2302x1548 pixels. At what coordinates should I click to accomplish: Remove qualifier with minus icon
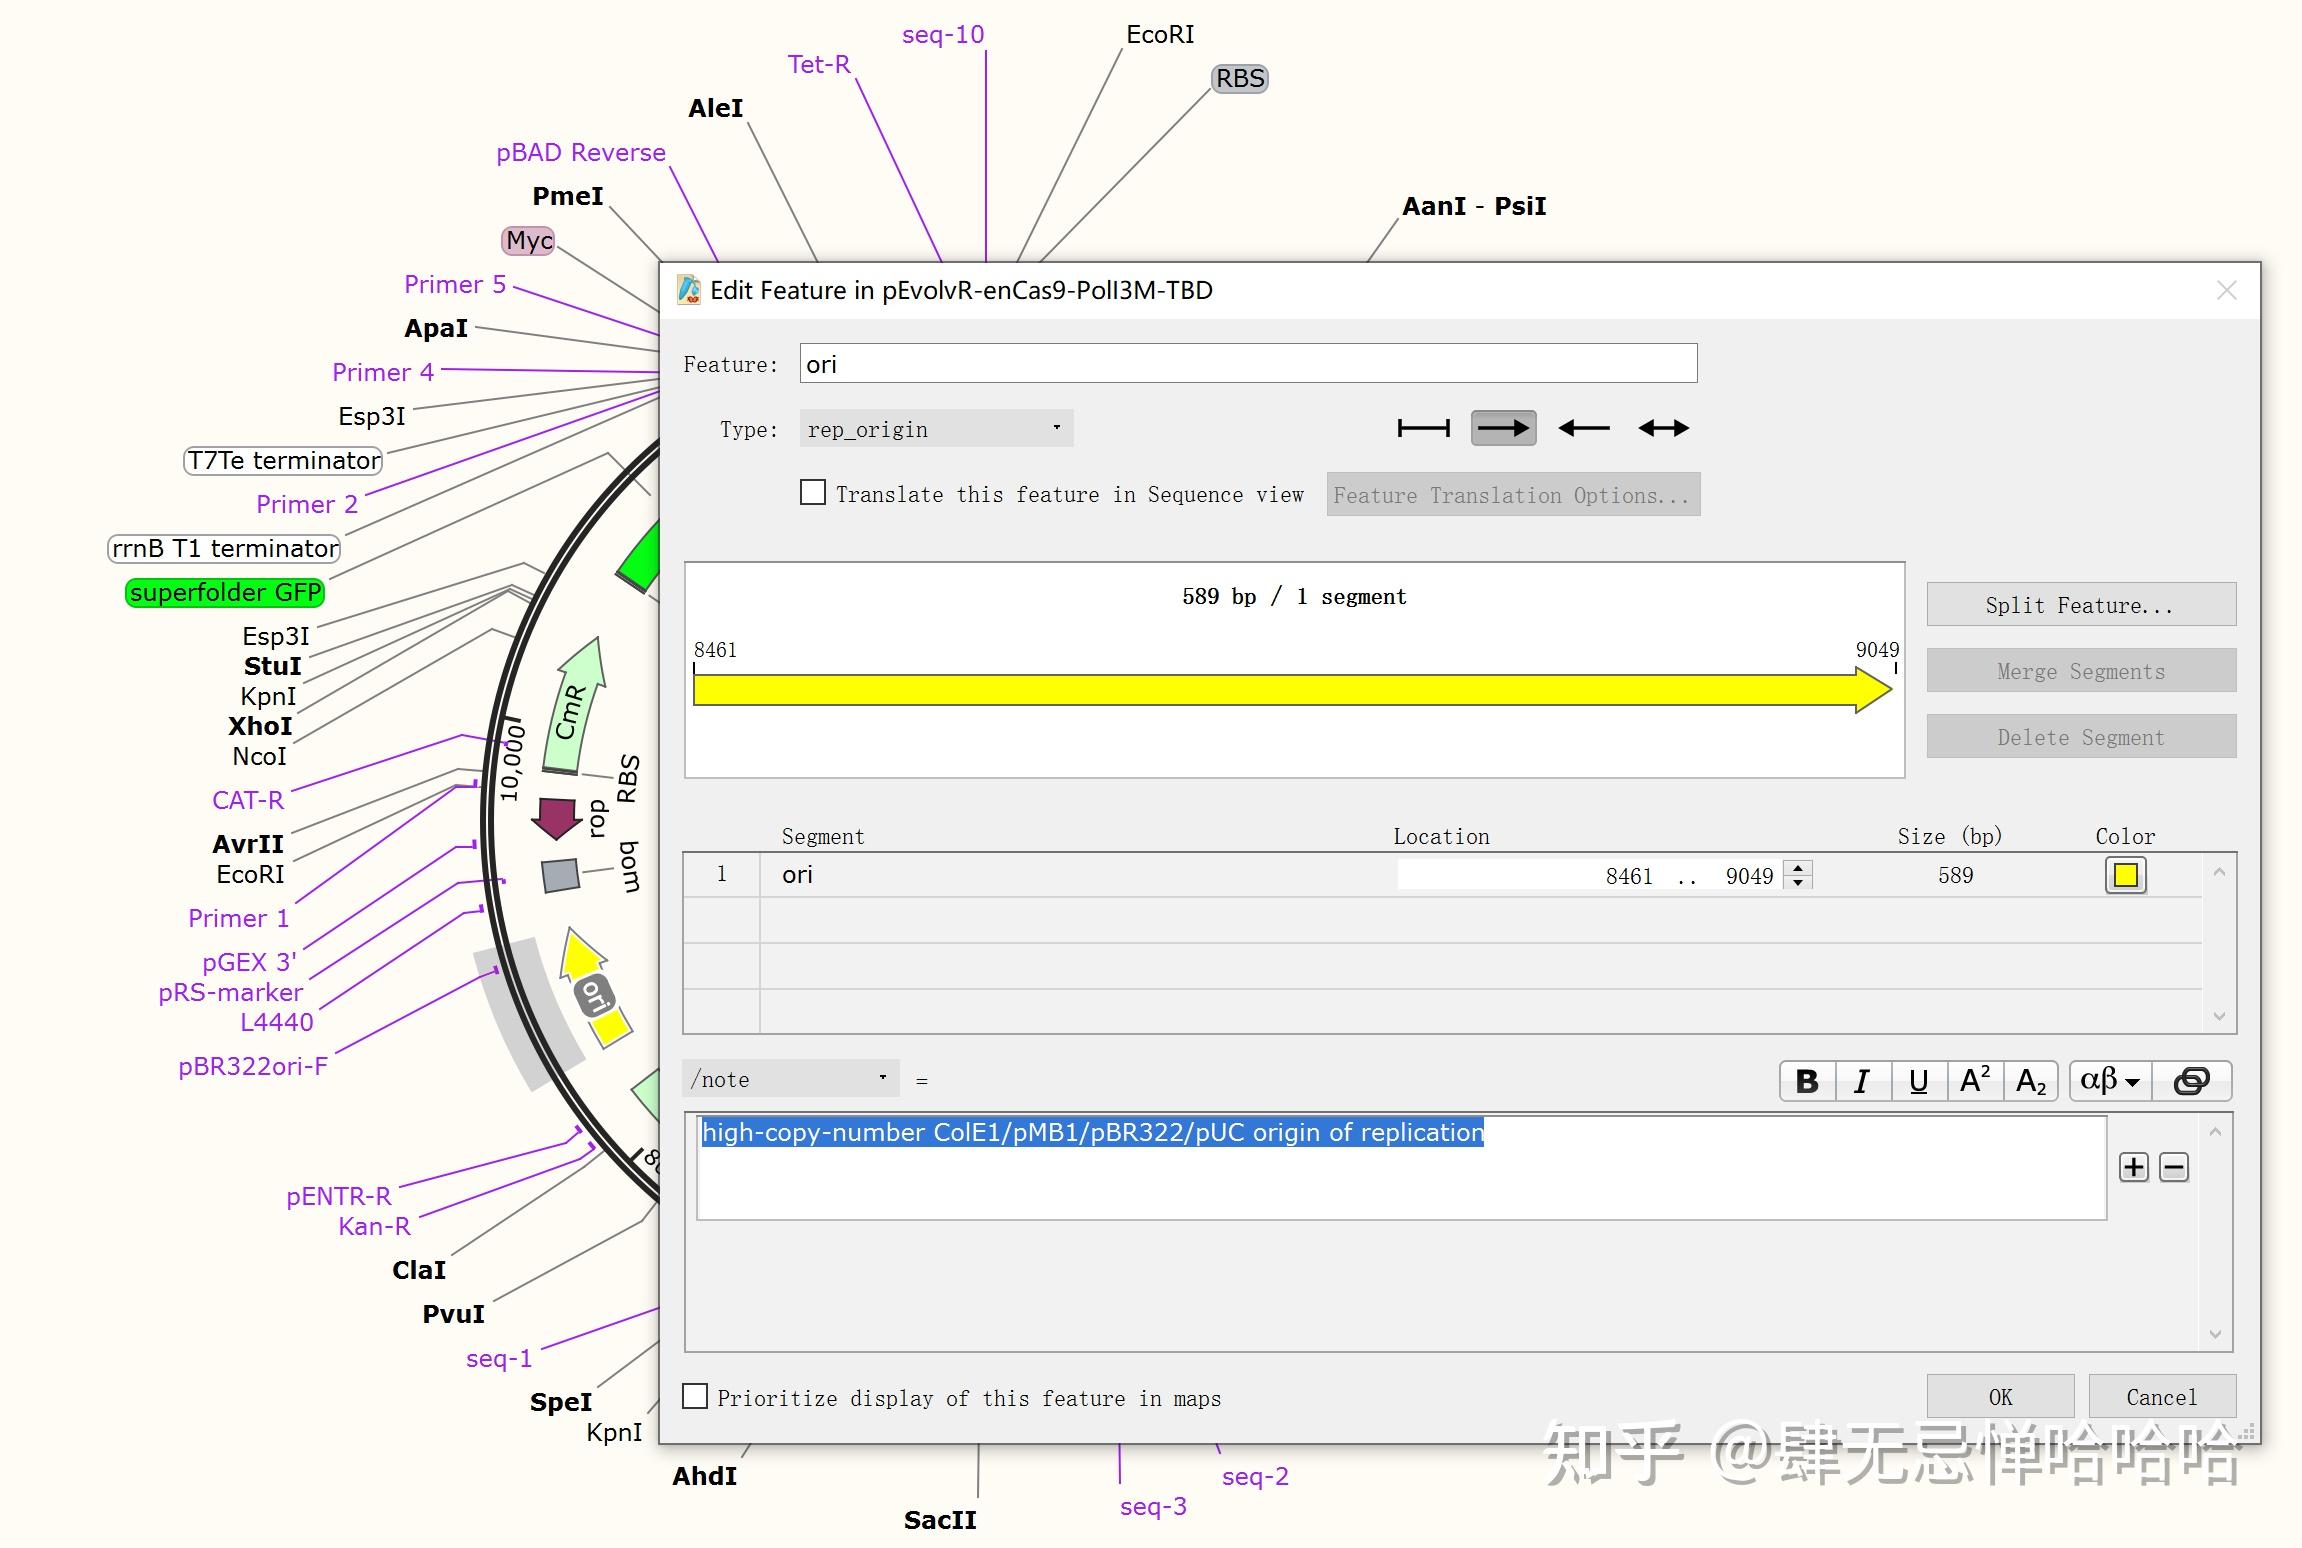pyautogui.click(x=2174, y=1167)
